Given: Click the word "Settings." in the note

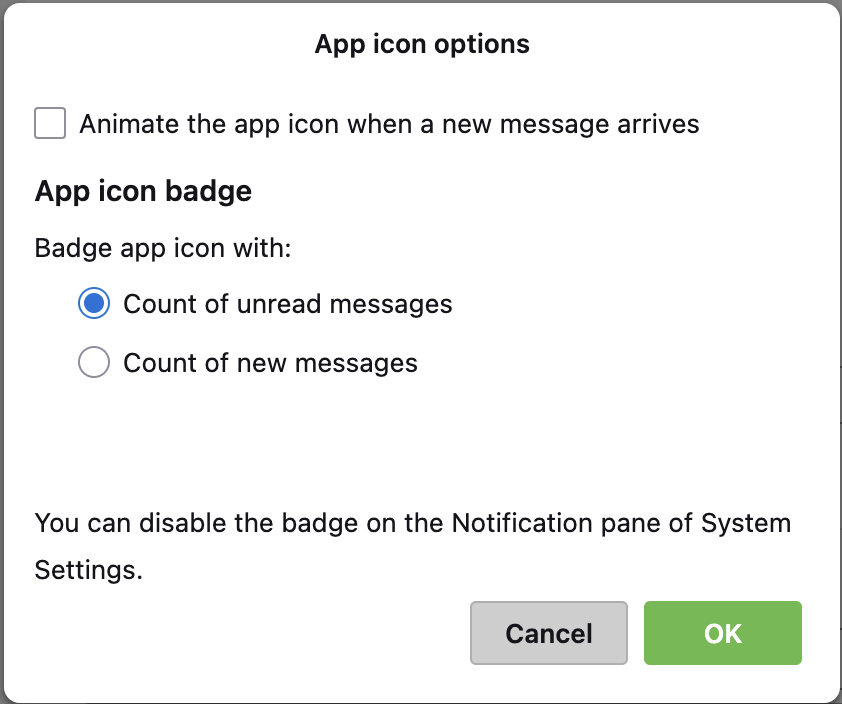Looking at the screenshot, I should click(x=89, y=571).
